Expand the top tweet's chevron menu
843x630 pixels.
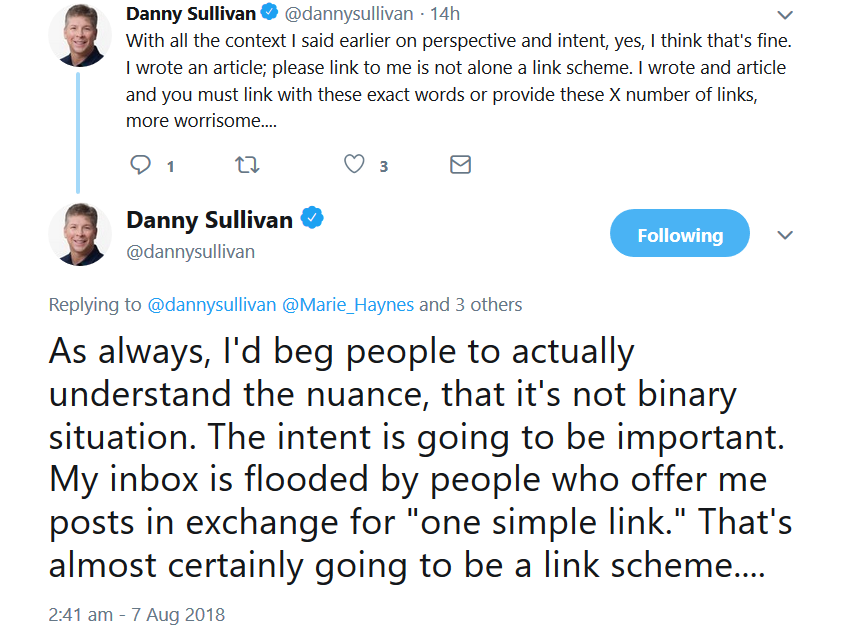[x=785, y=15]
